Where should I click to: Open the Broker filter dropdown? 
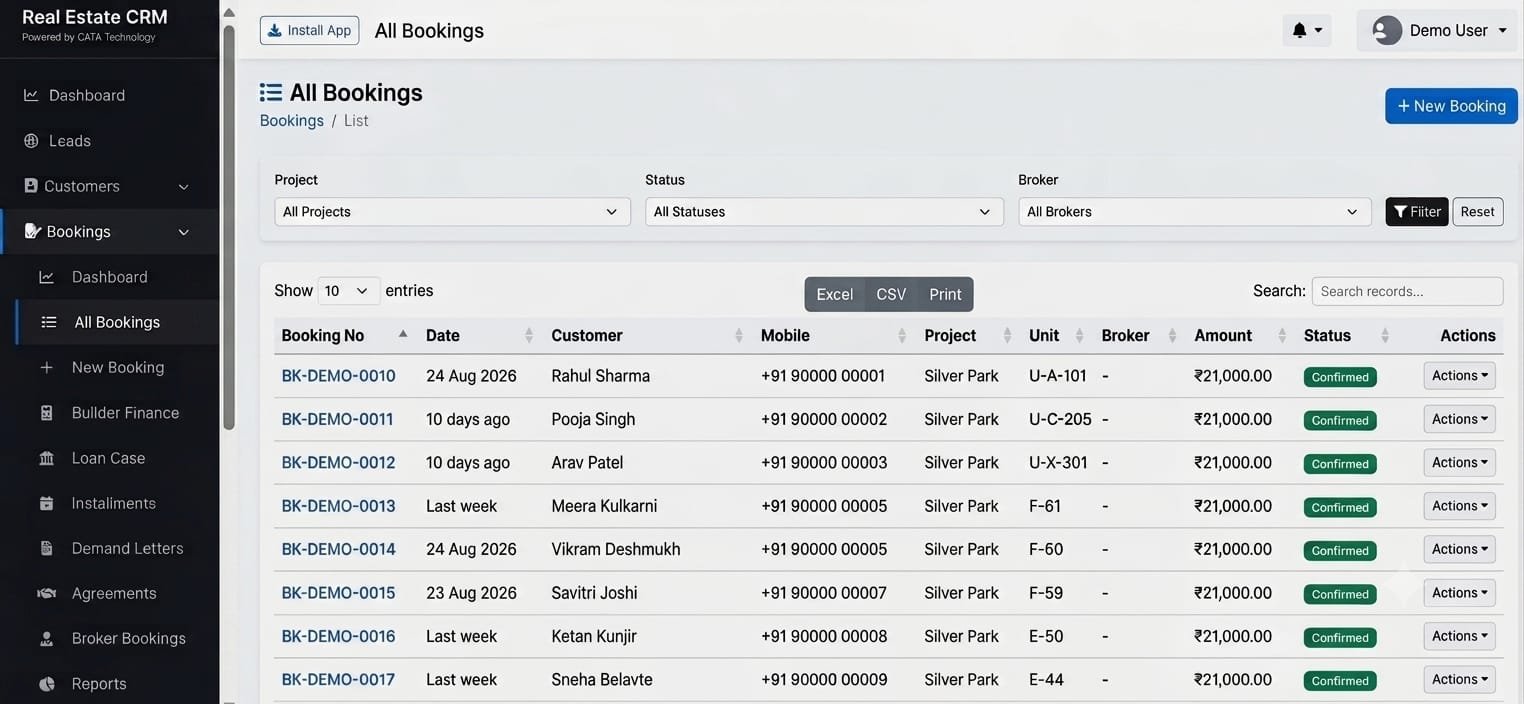tap(1194, 212)
